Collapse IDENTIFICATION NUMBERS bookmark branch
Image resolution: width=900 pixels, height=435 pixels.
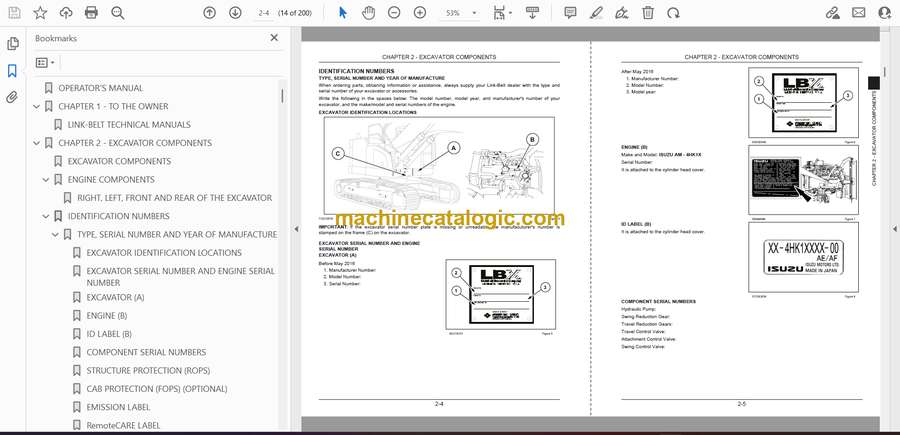[x=46, y=216]
